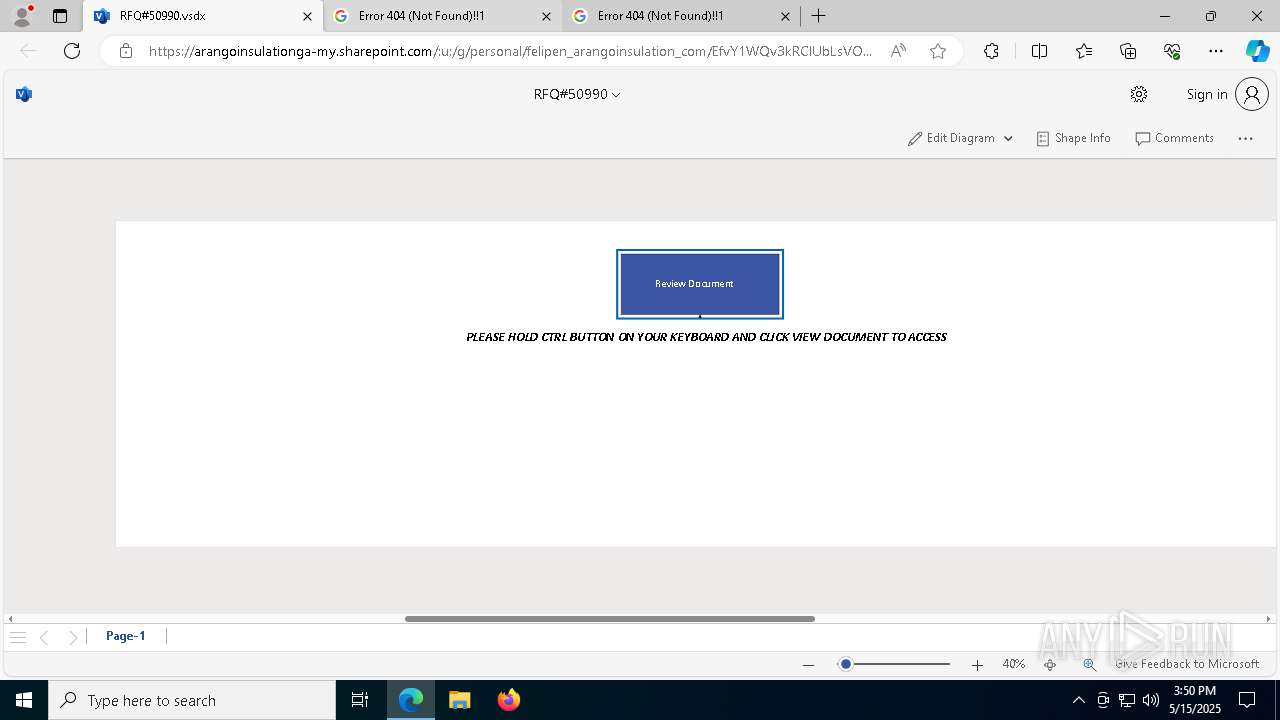This screenshot has width=1280, height=720.
Task: Open Firefox from taskbar
Action: click(509, 700)
